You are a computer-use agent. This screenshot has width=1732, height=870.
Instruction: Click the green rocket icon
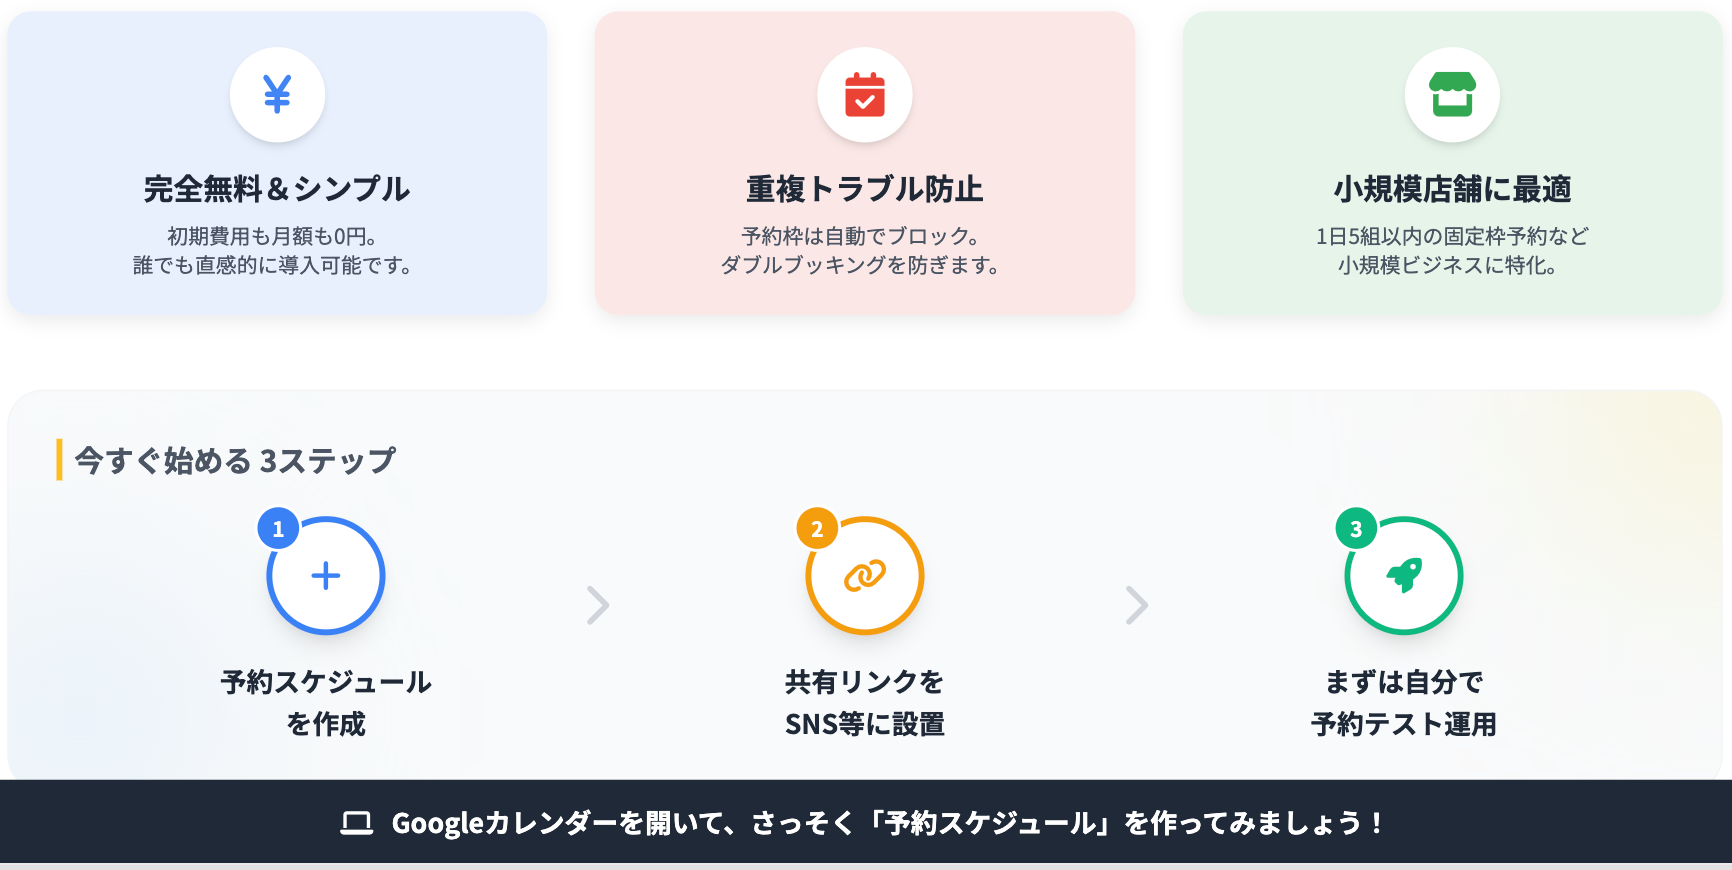[1404, 576]
